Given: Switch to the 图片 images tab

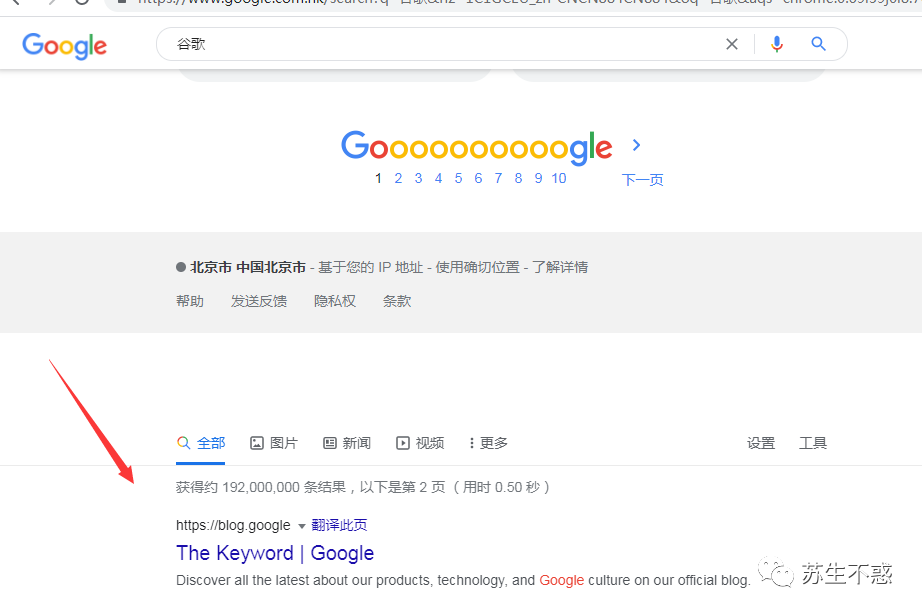Looking at the screenshot, I should [x=274, y=443].
